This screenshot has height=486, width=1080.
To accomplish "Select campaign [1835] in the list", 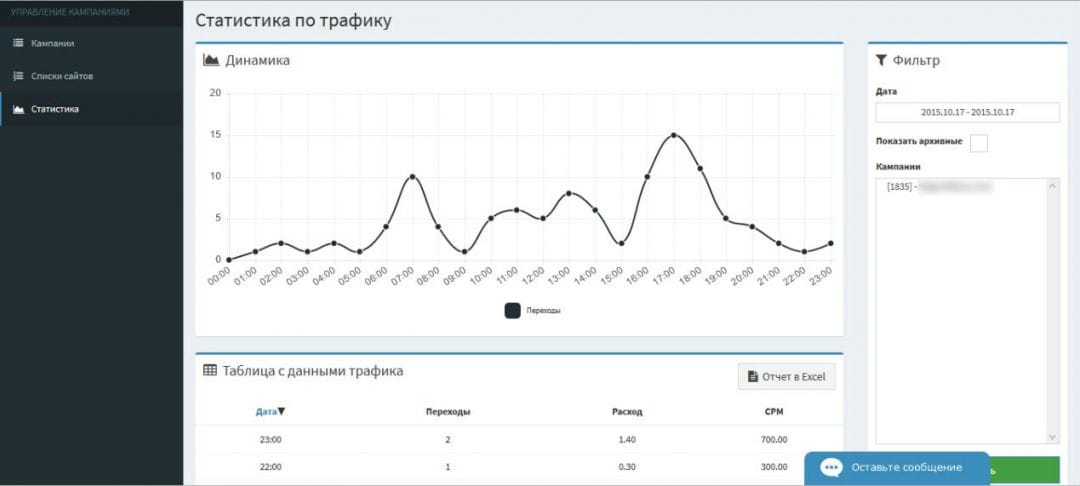I will [940, 187].
